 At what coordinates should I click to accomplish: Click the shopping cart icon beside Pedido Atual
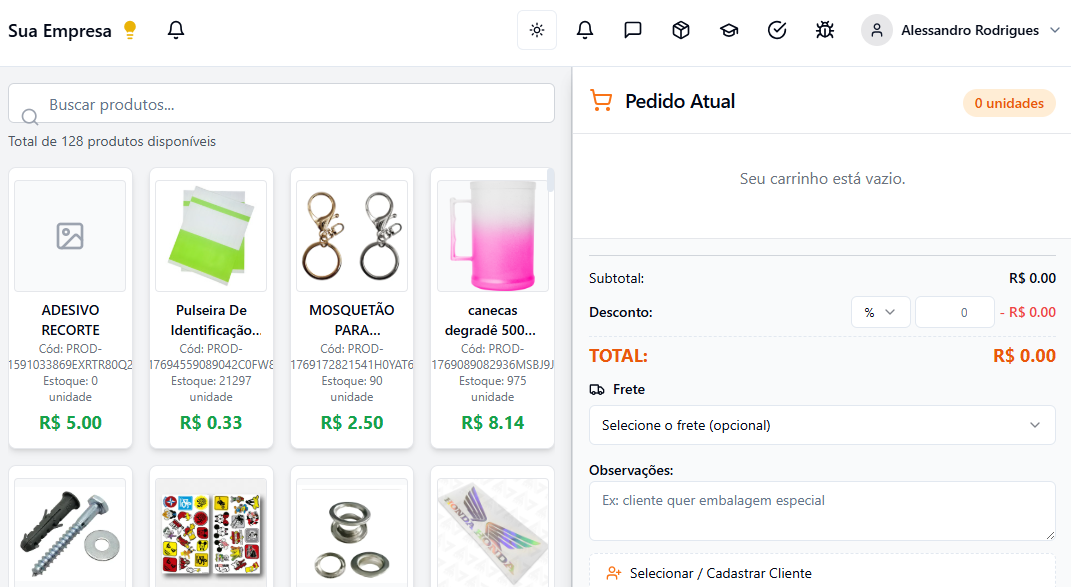pyautogui.click(x=603, y=101)
